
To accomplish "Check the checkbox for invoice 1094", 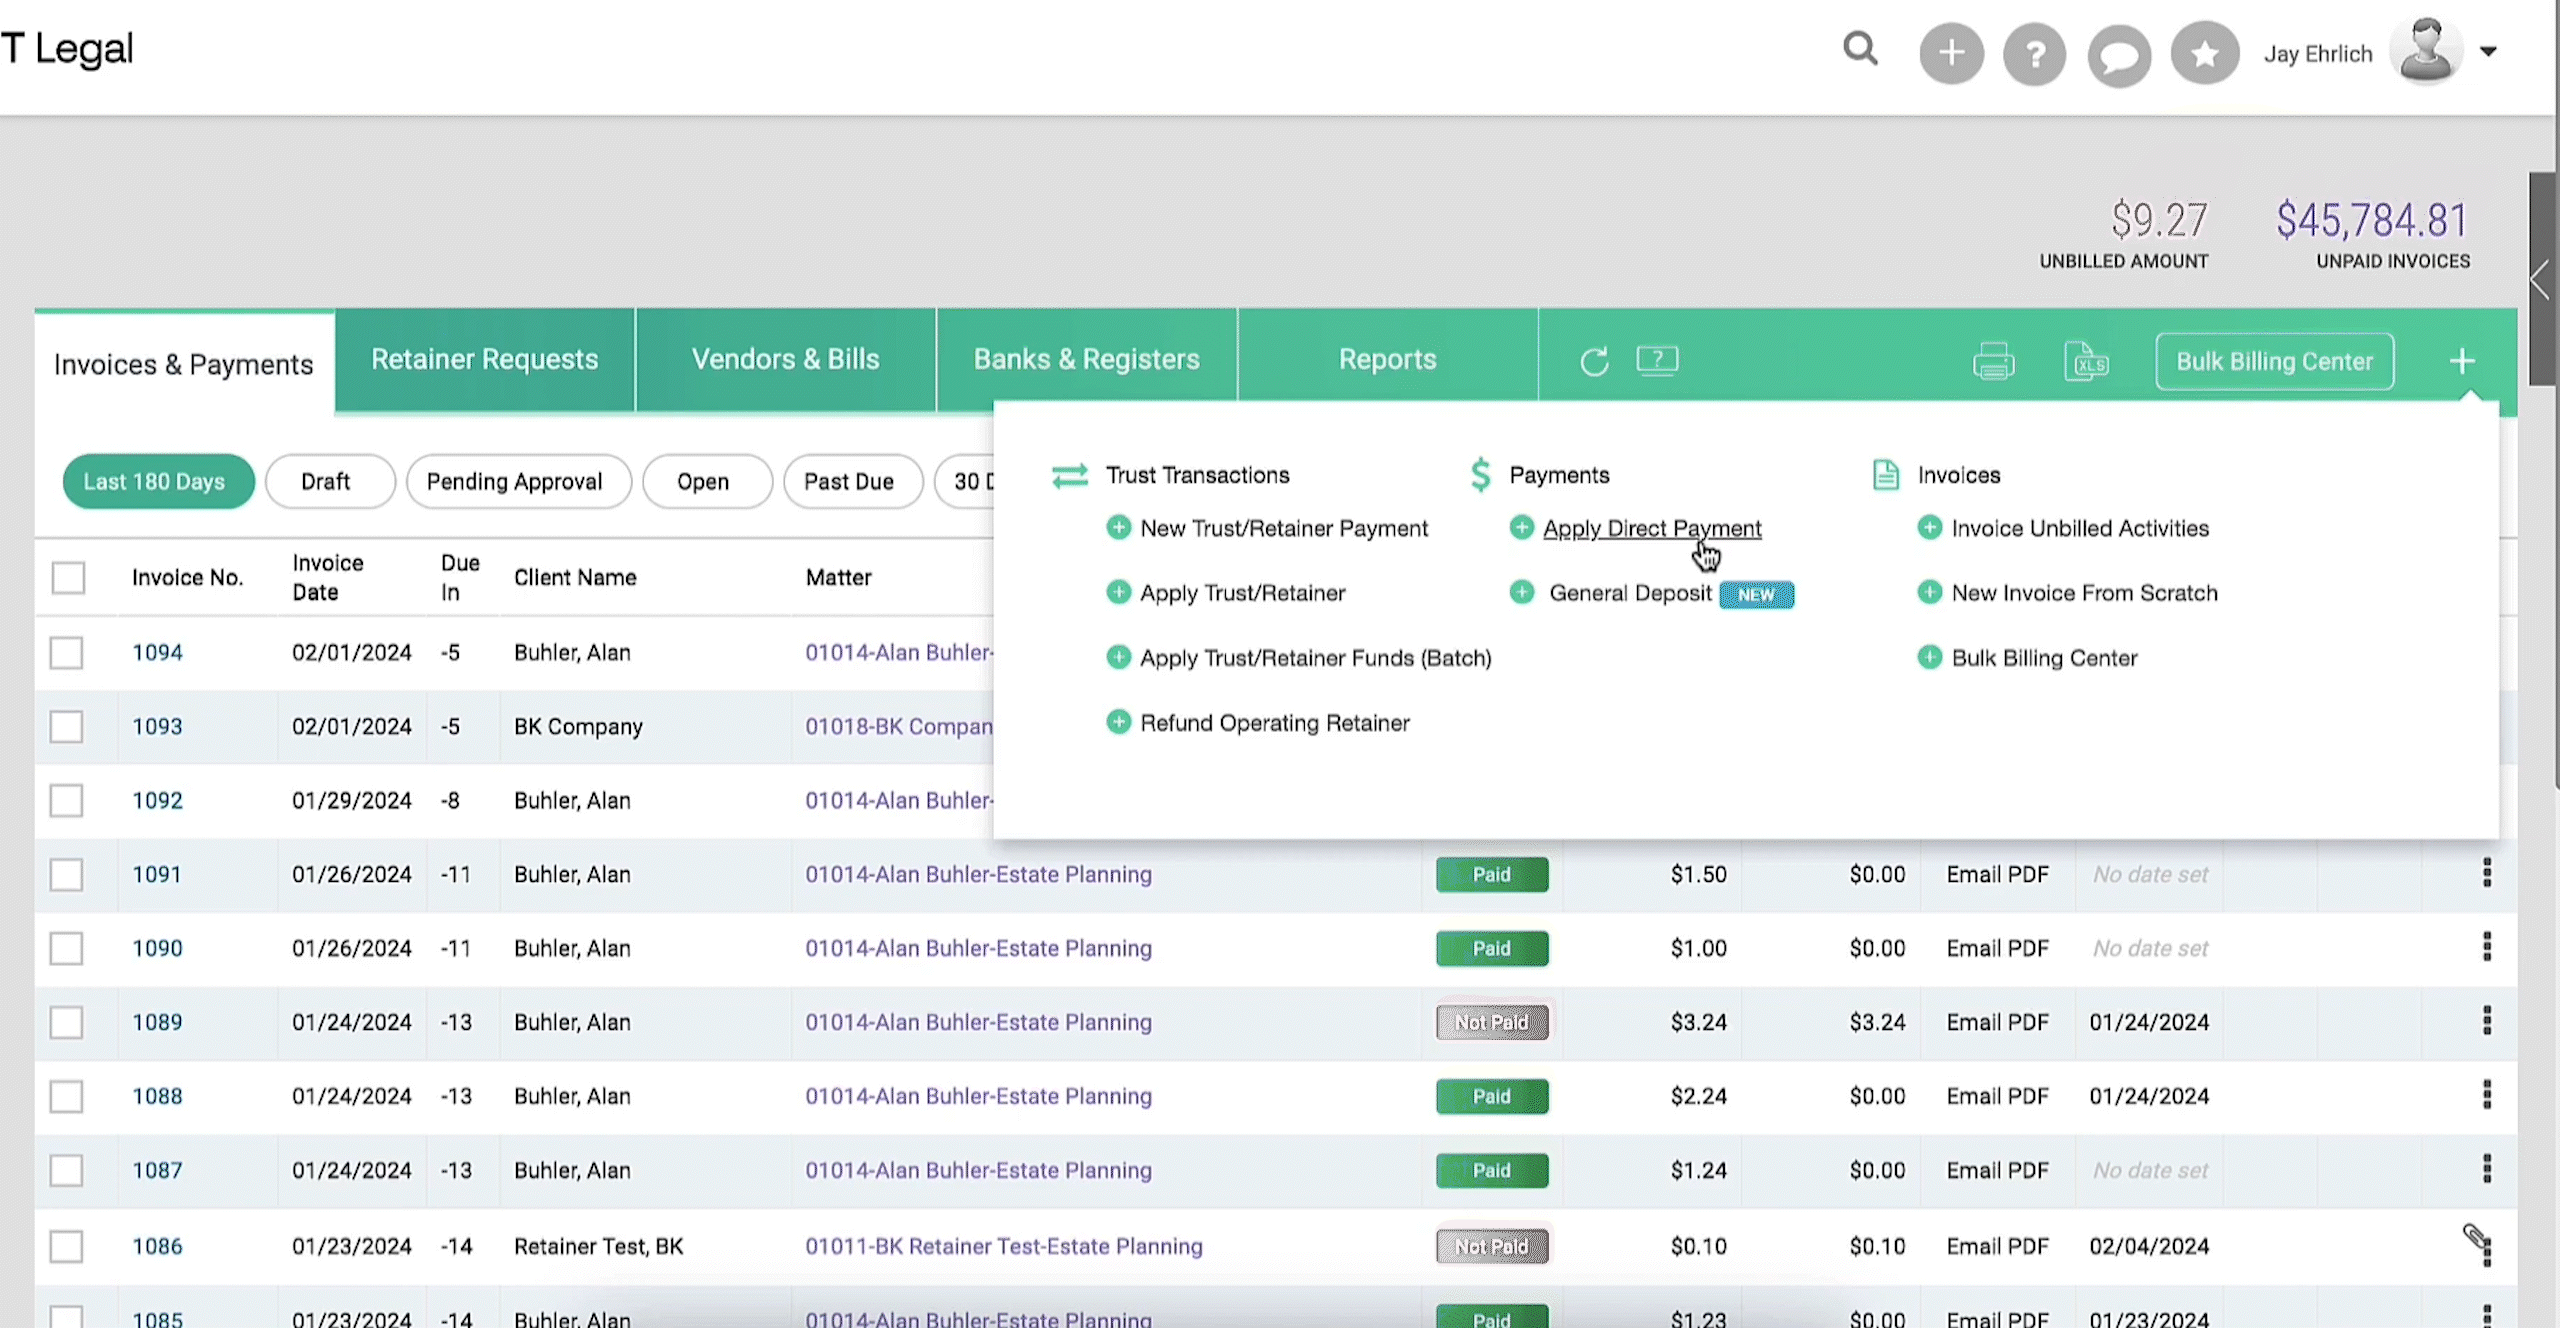I will click(x=66, y=652).
